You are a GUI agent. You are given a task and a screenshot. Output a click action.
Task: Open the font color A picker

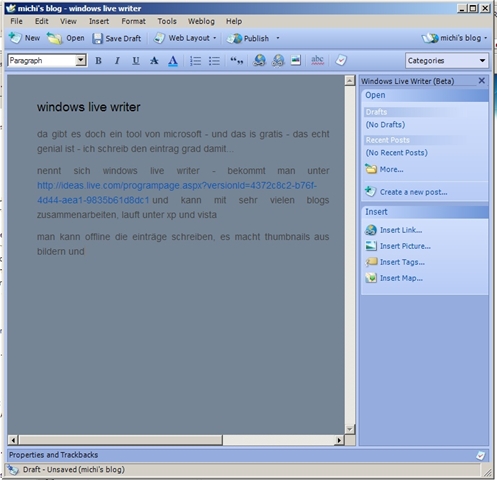pos(173,61)
